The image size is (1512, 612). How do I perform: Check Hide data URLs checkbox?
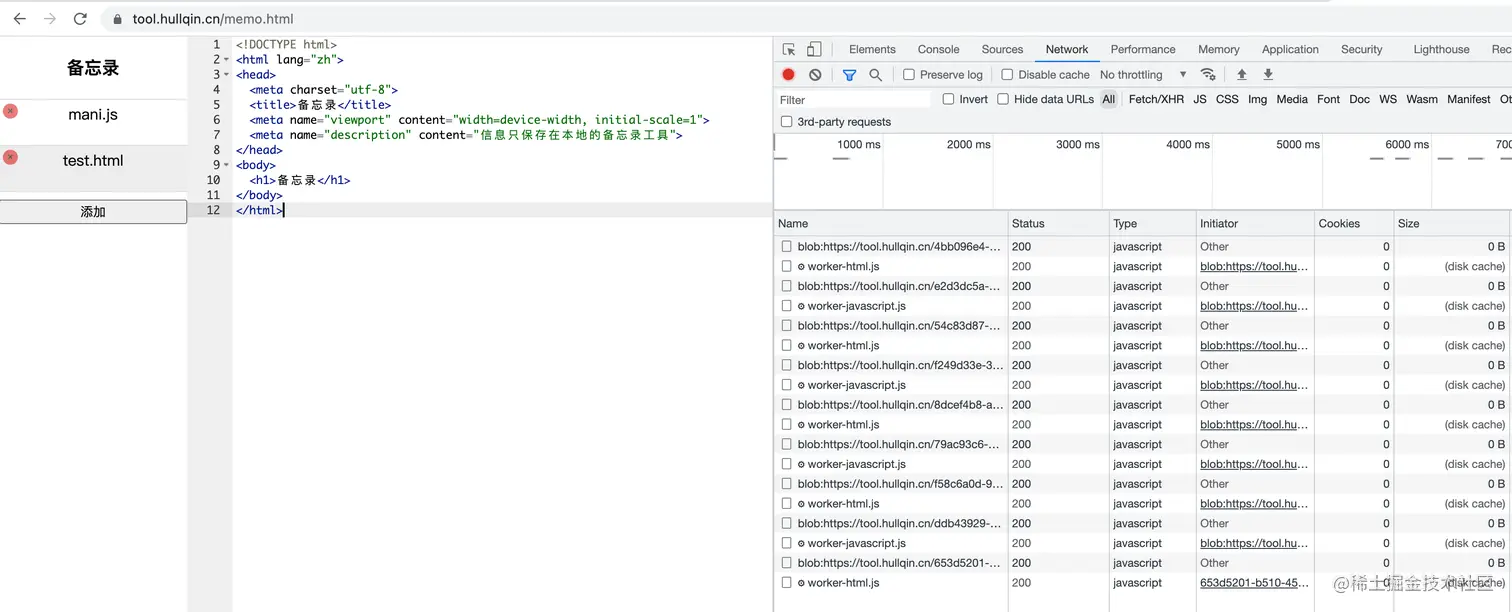point(1003,99)
